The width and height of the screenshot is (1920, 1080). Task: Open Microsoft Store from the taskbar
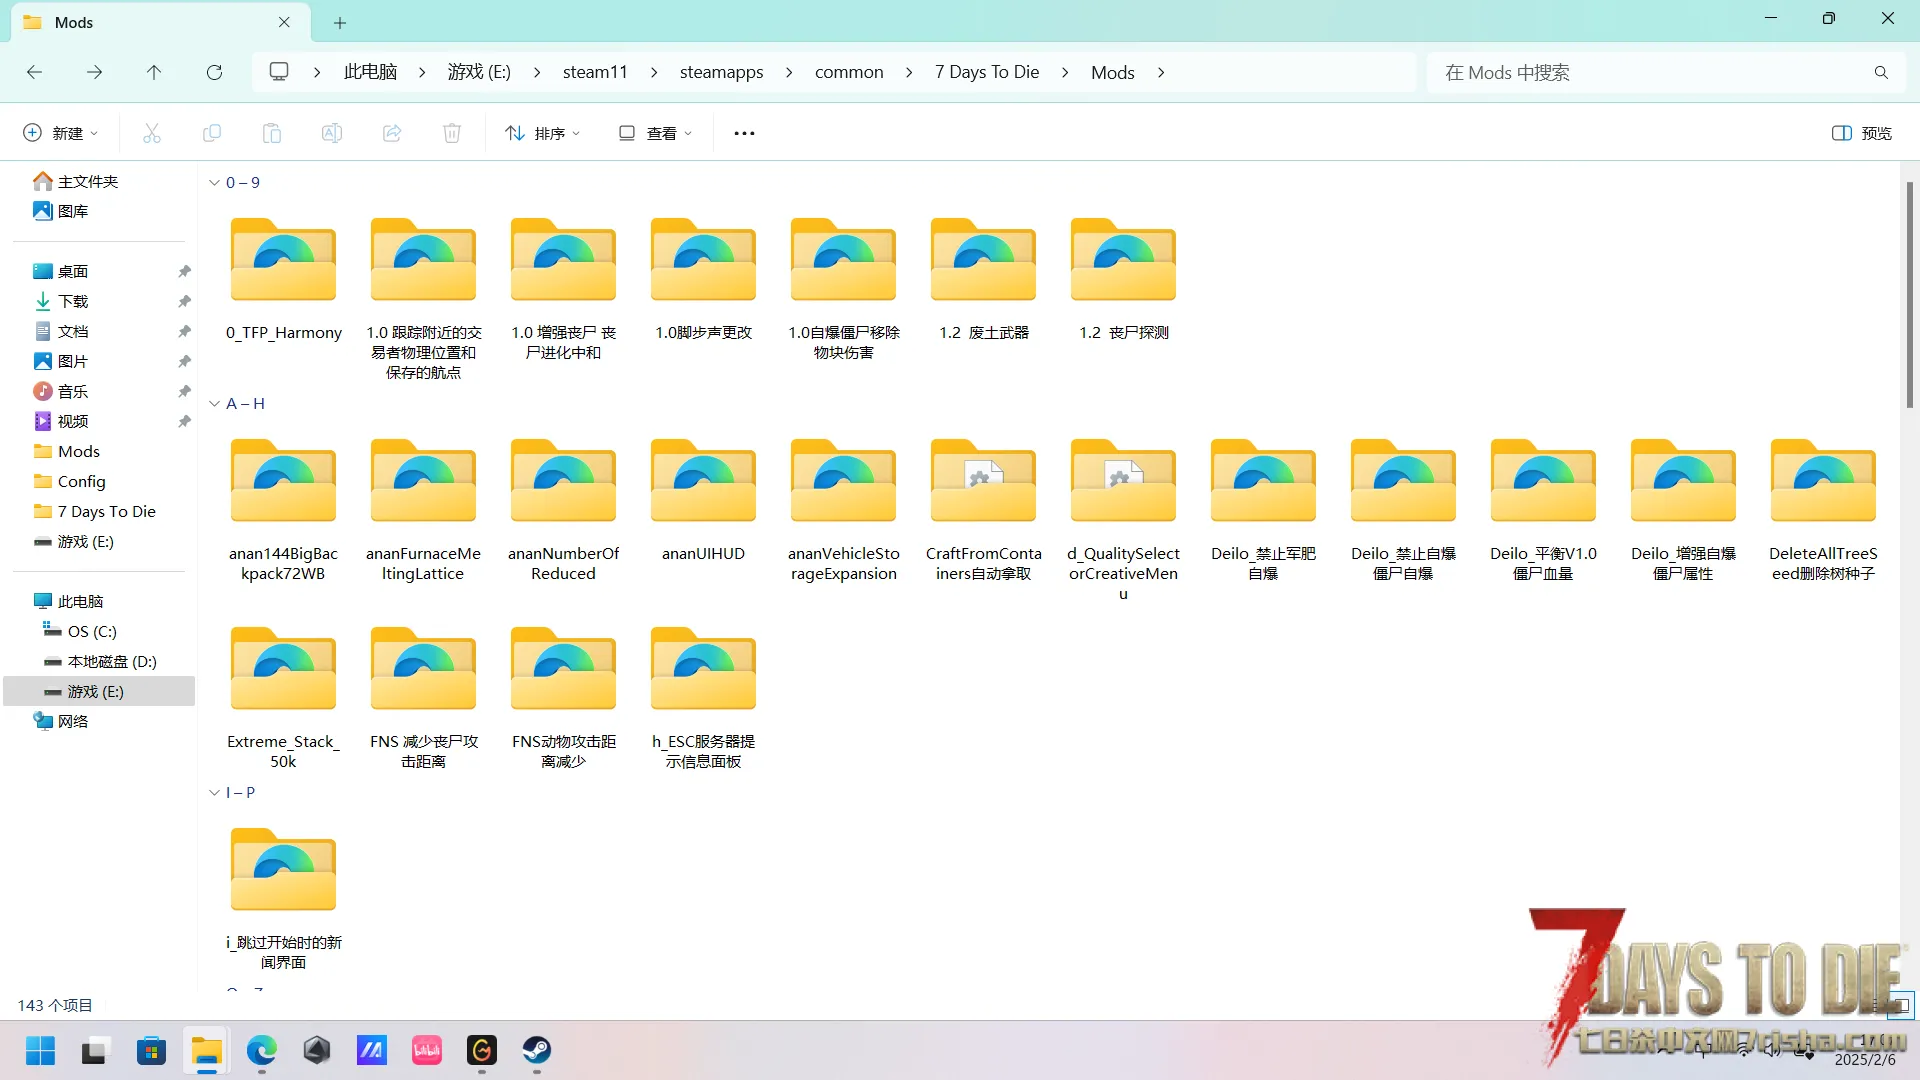(x=151, y=1050)
